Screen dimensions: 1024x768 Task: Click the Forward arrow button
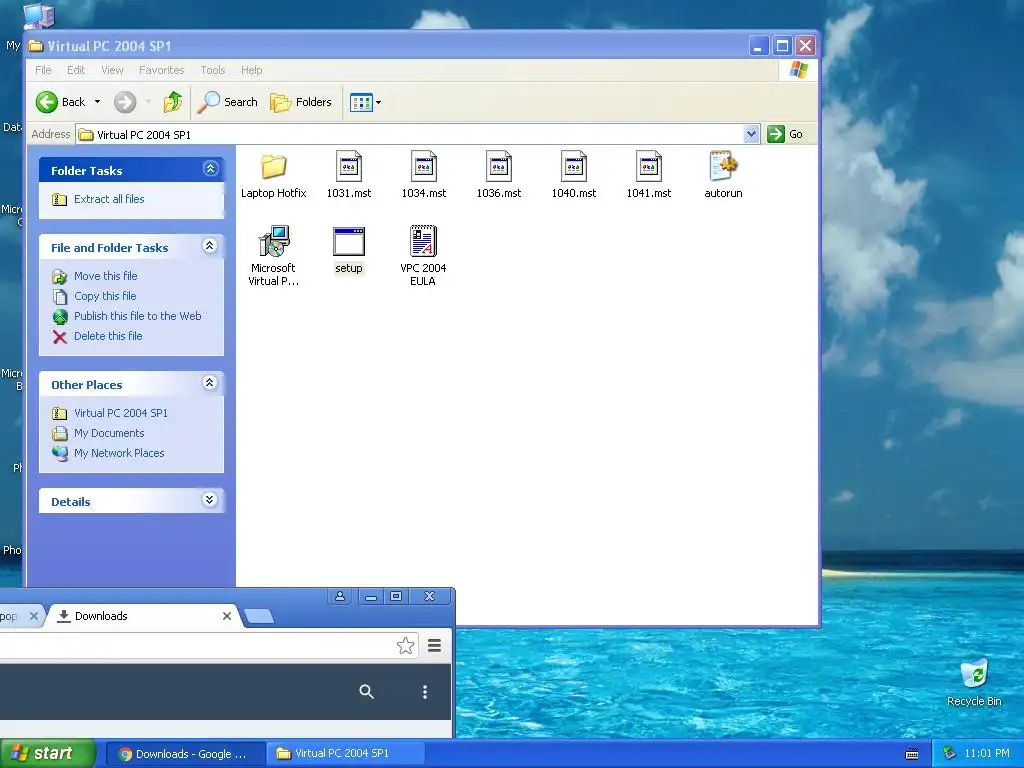pos(125,102)
